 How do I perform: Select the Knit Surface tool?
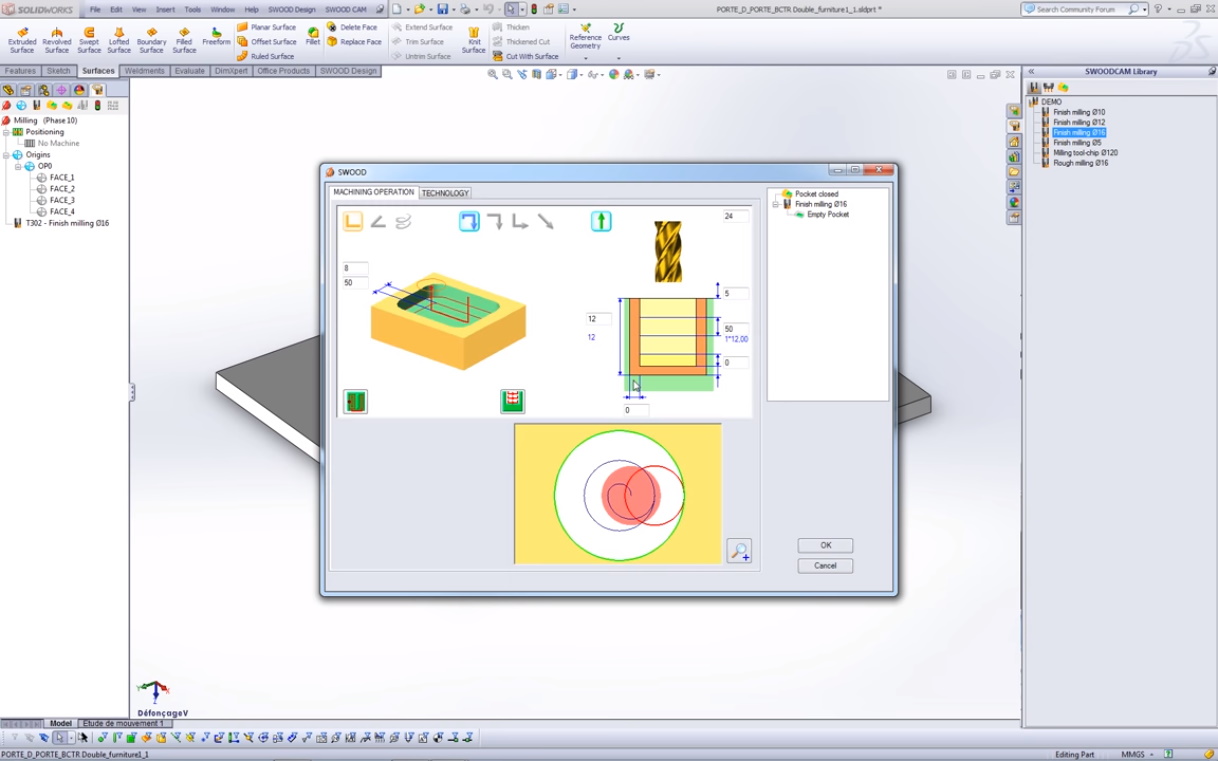[473, 40]
